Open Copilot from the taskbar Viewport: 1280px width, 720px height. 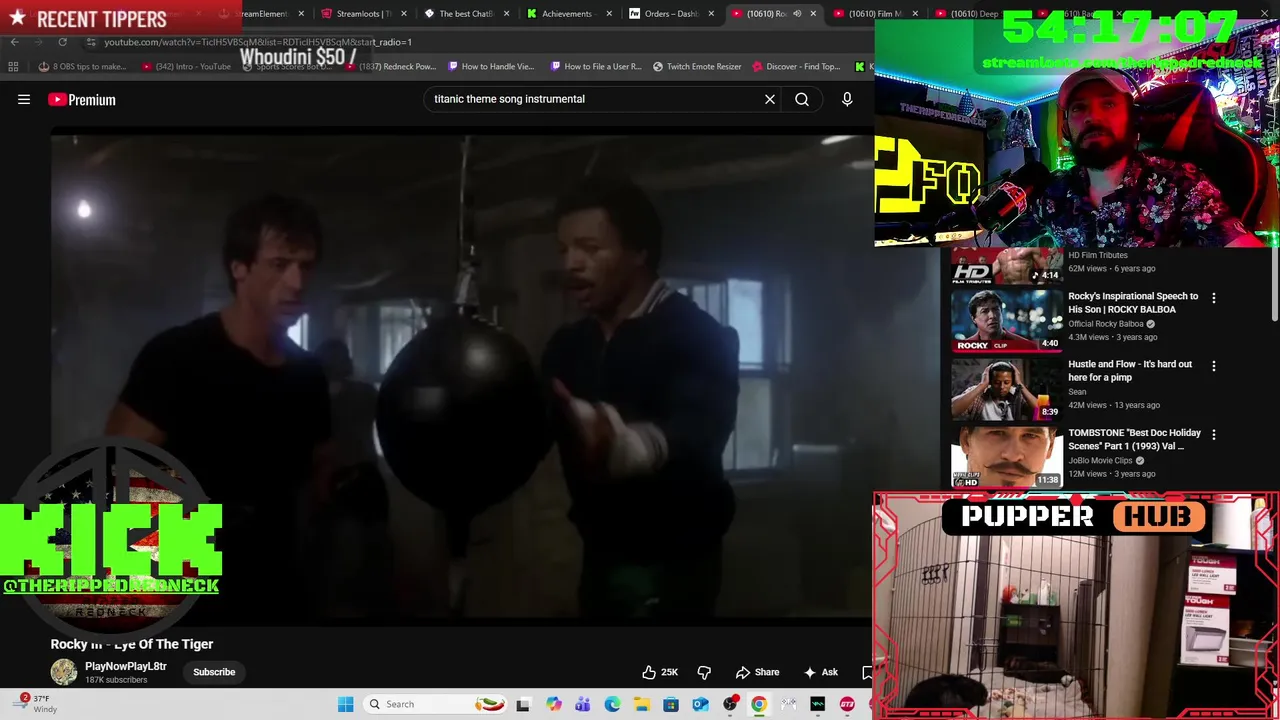point(553,704)
